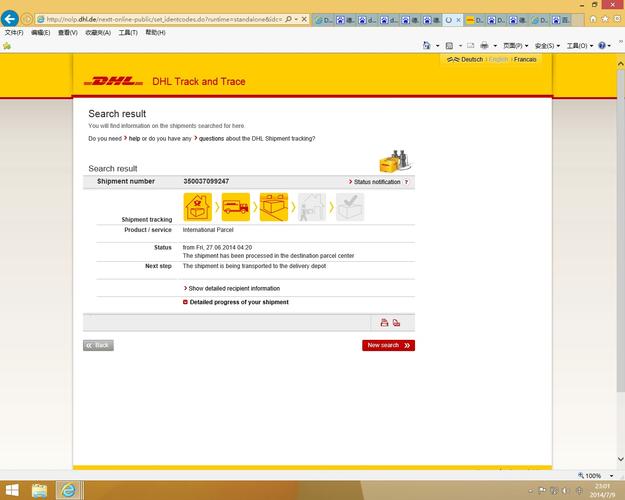The image size is (625, 500).
Task: Open the 文件(F) menu
Action: point(14,33)
